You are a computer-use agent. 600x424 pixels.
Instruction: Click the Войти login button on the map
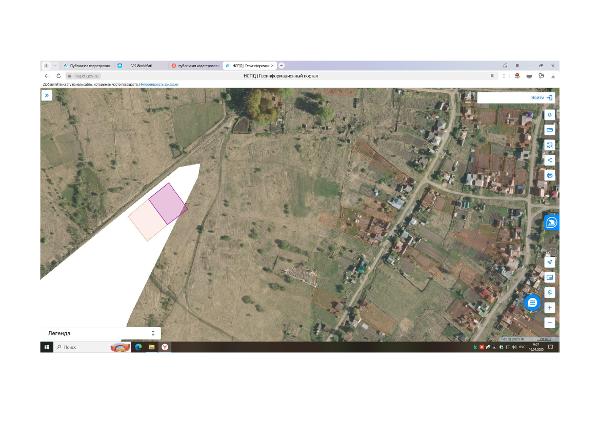click(542, 98)
